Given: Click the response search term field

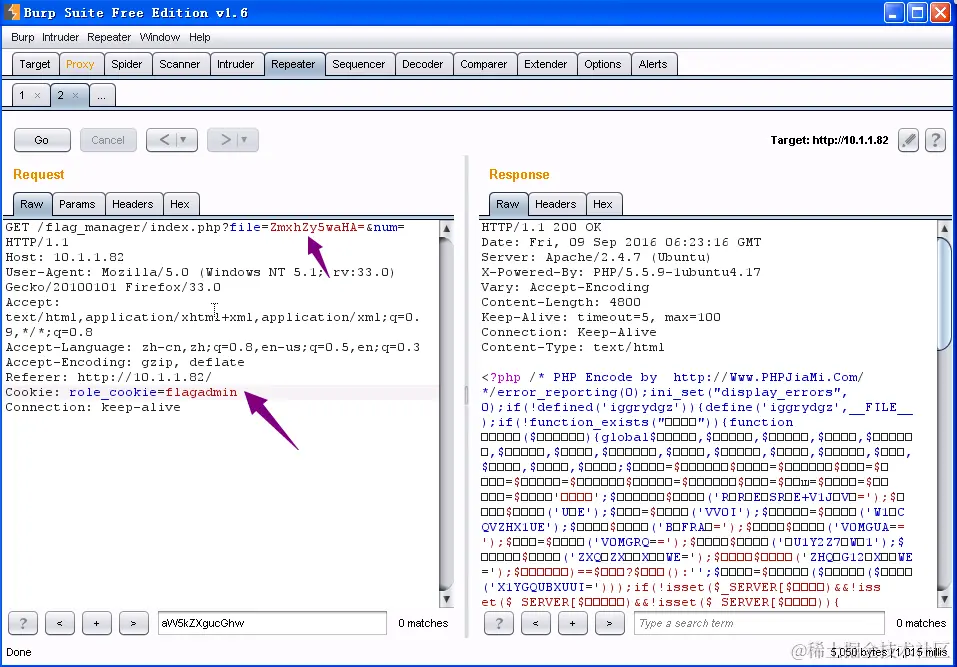Looking at the screenshot, I should pyautogui.click(x=759, y=623).
